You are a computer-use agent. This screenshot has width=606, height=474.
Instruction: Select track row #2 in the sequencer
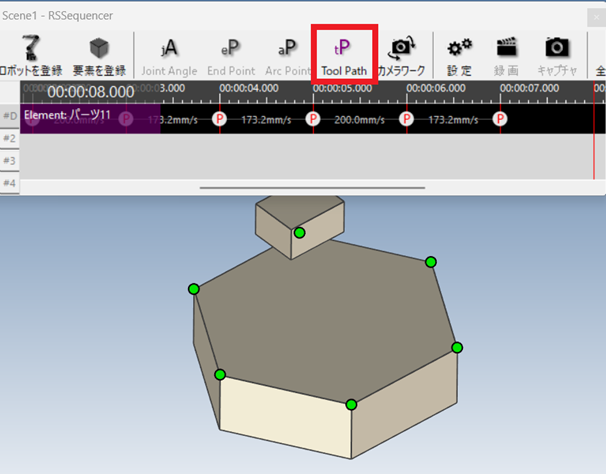click(300, 139)
